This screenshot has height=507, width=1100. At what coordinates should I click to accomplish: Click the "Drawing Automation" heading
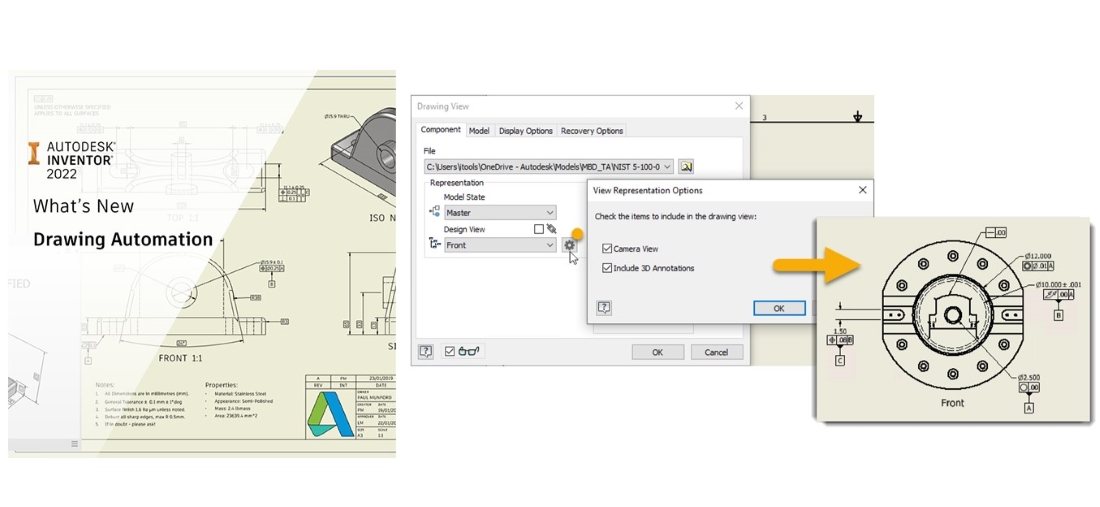123,239
